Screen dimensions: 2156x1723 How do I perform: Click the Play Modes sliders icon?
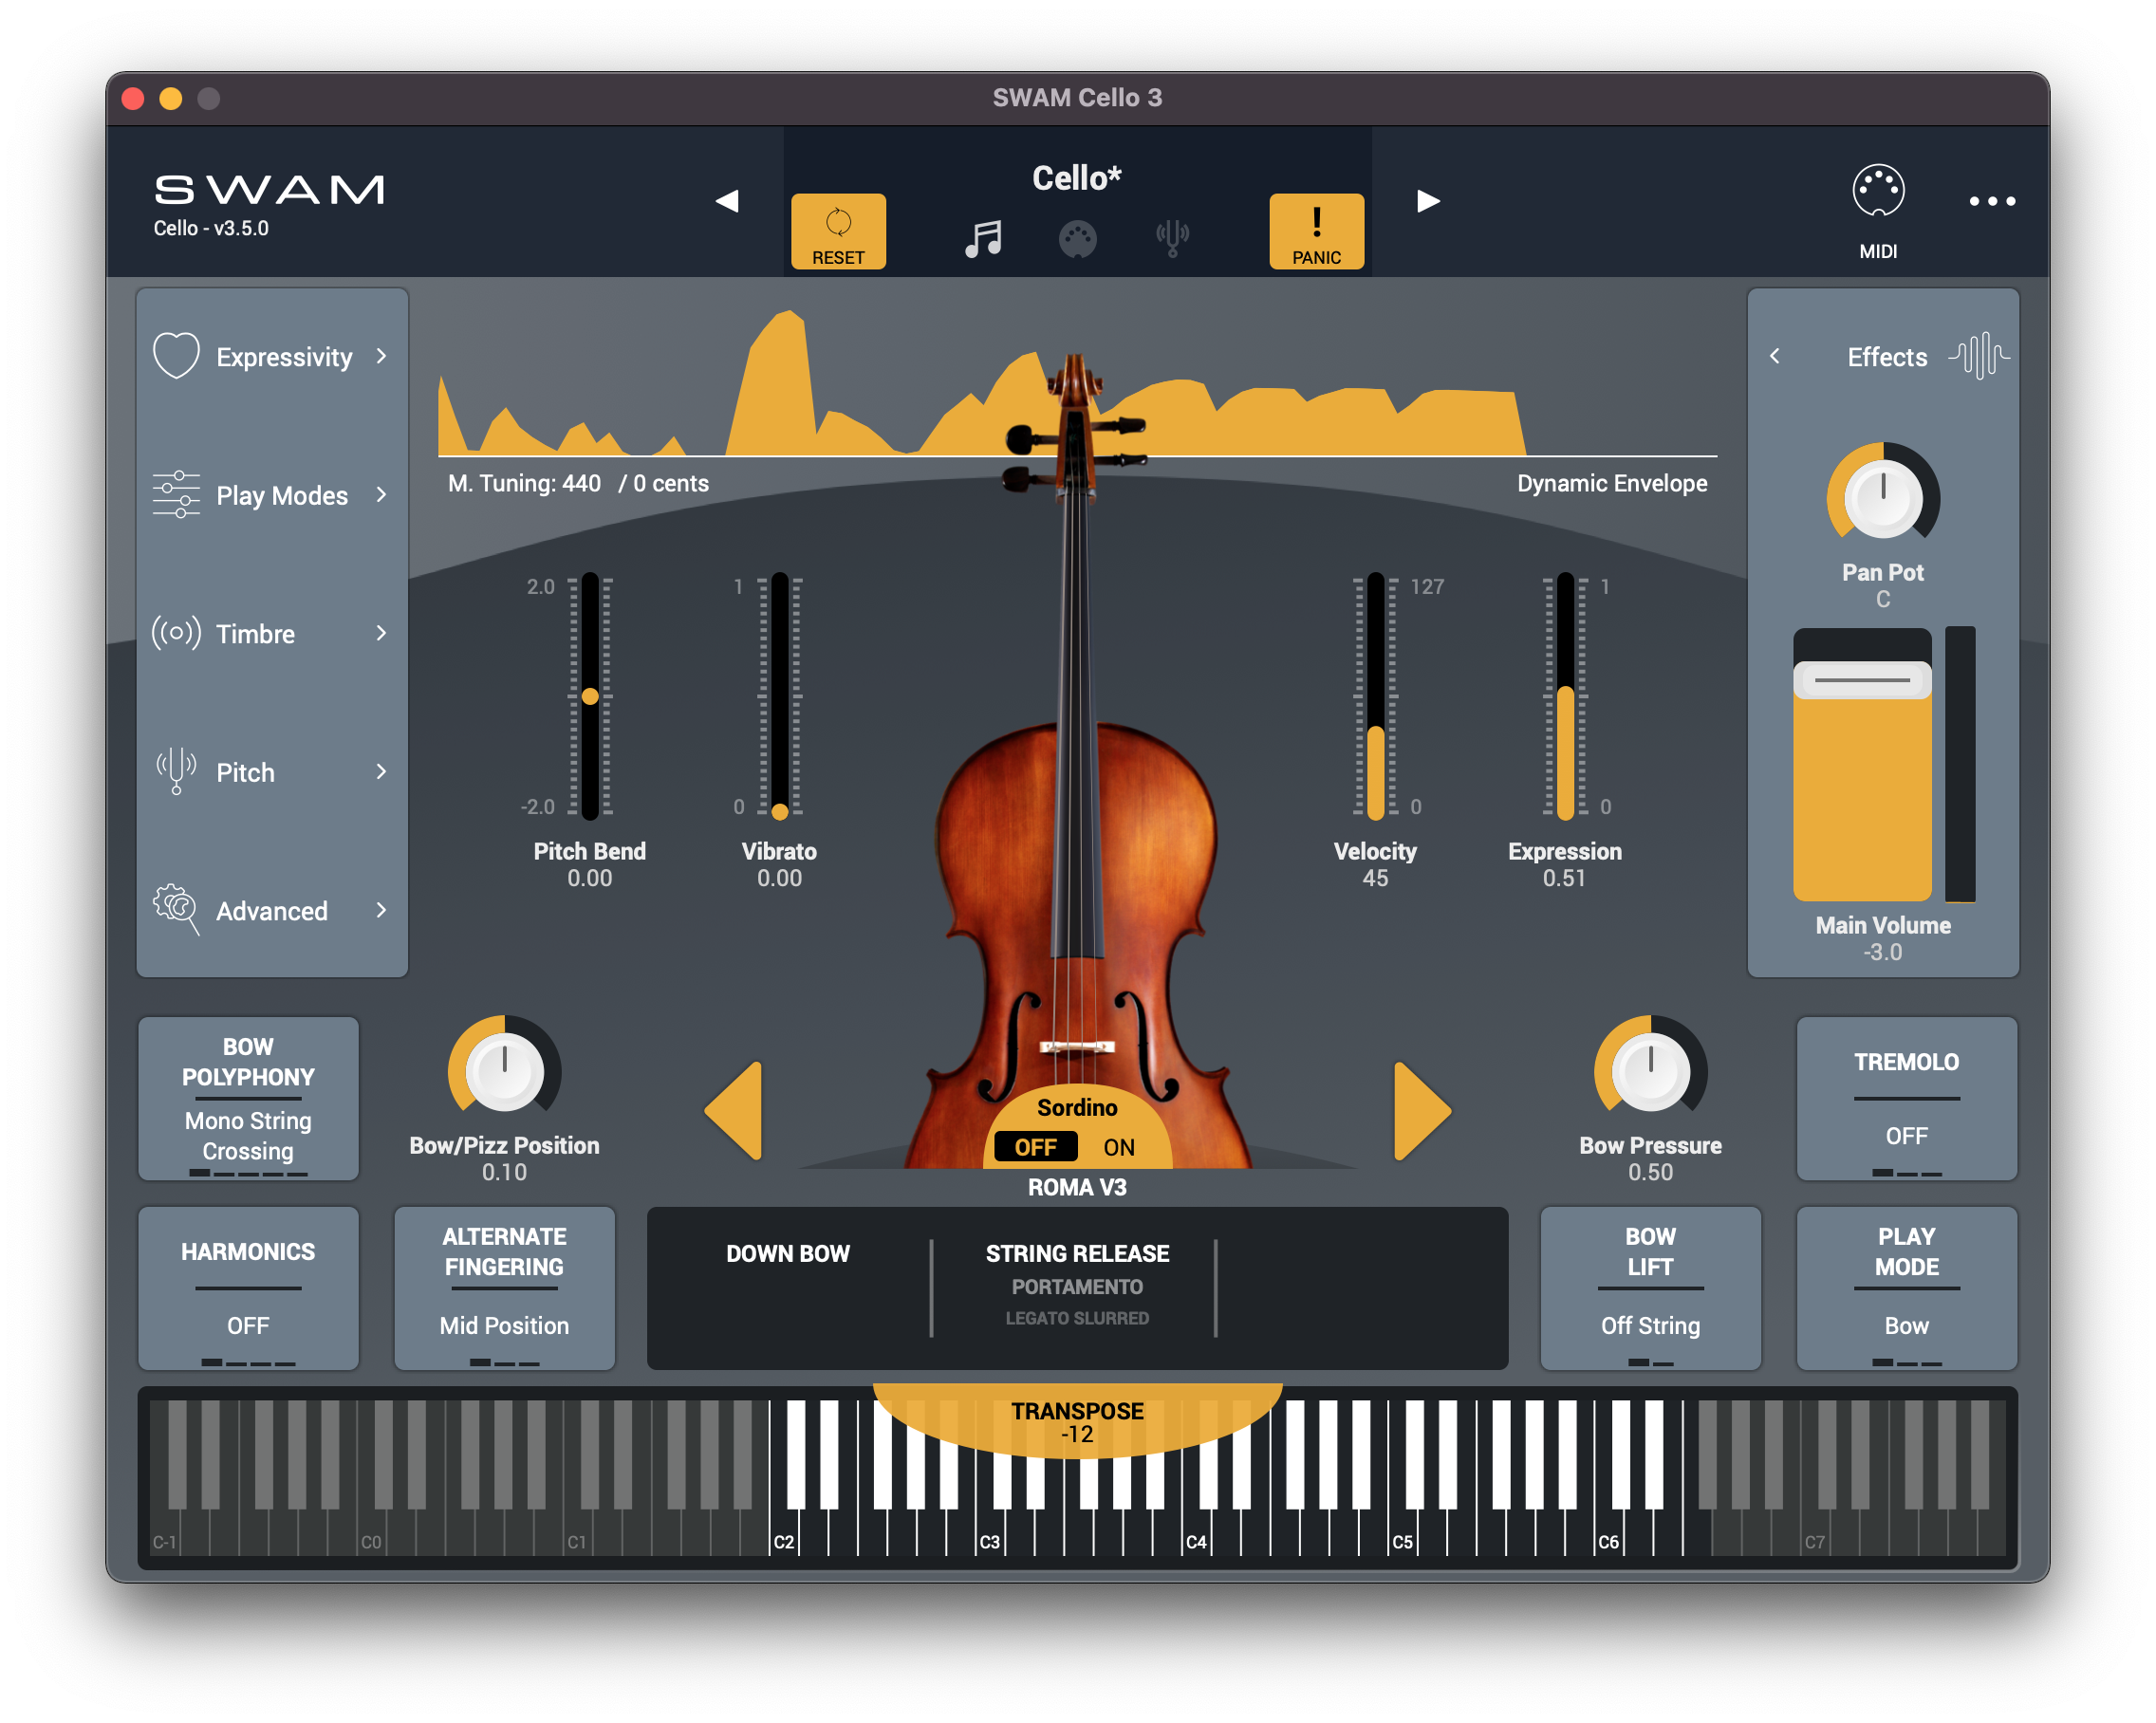click(x=176, y=494)
